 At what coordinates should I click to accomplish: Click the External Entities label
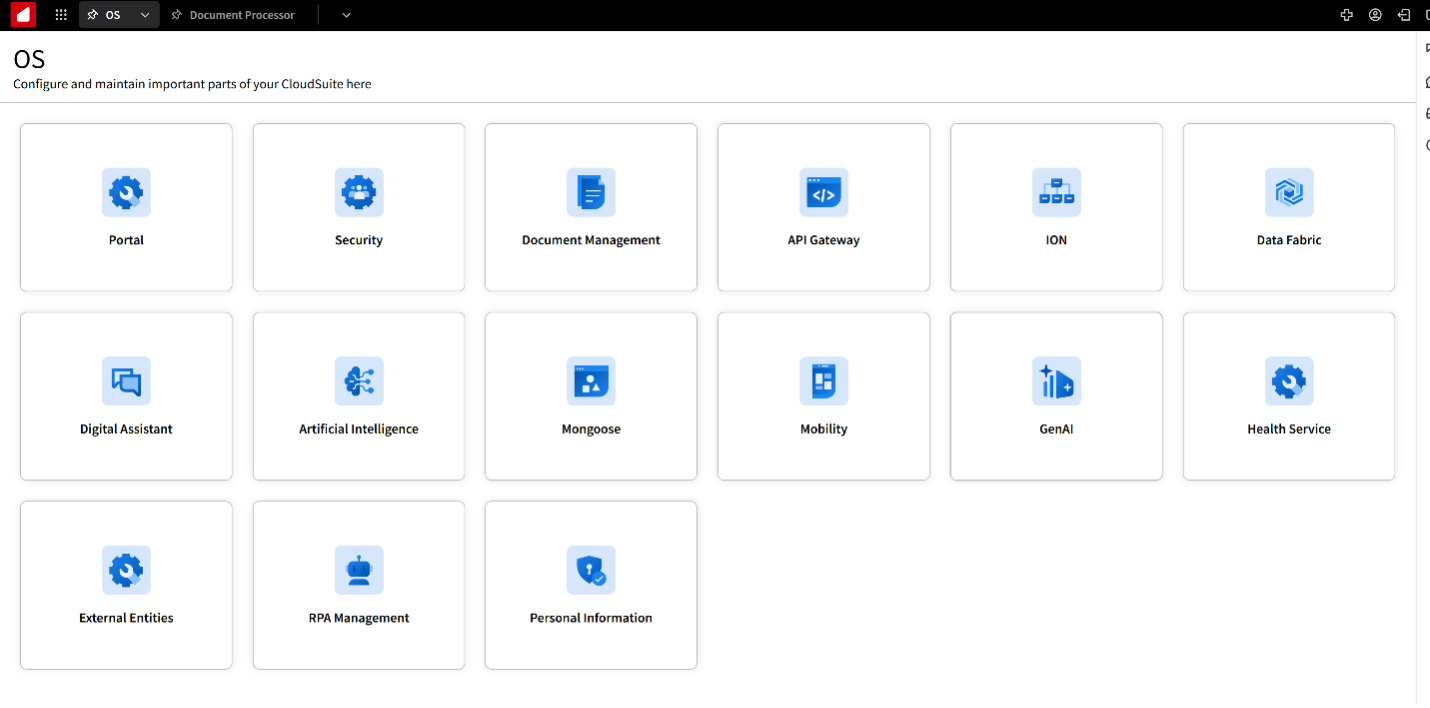point(126,618)
